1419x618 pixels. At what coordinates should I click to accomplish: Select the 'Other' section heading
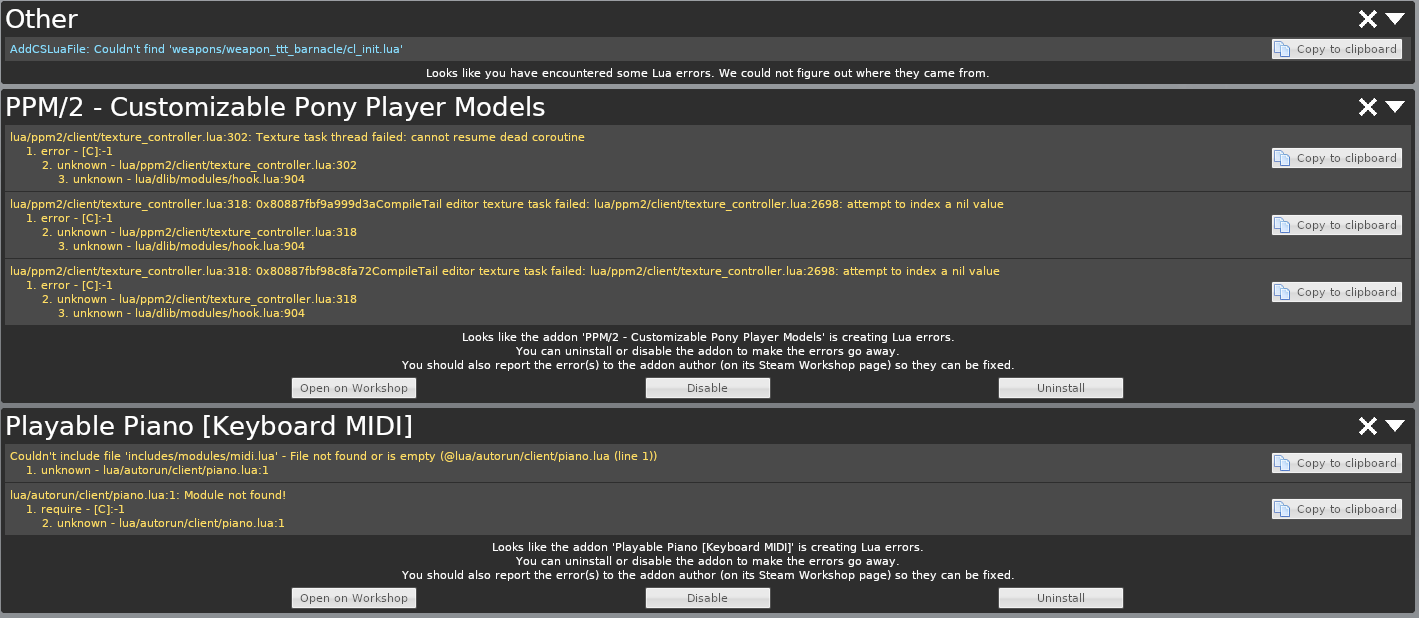click(x=42, y=19)
